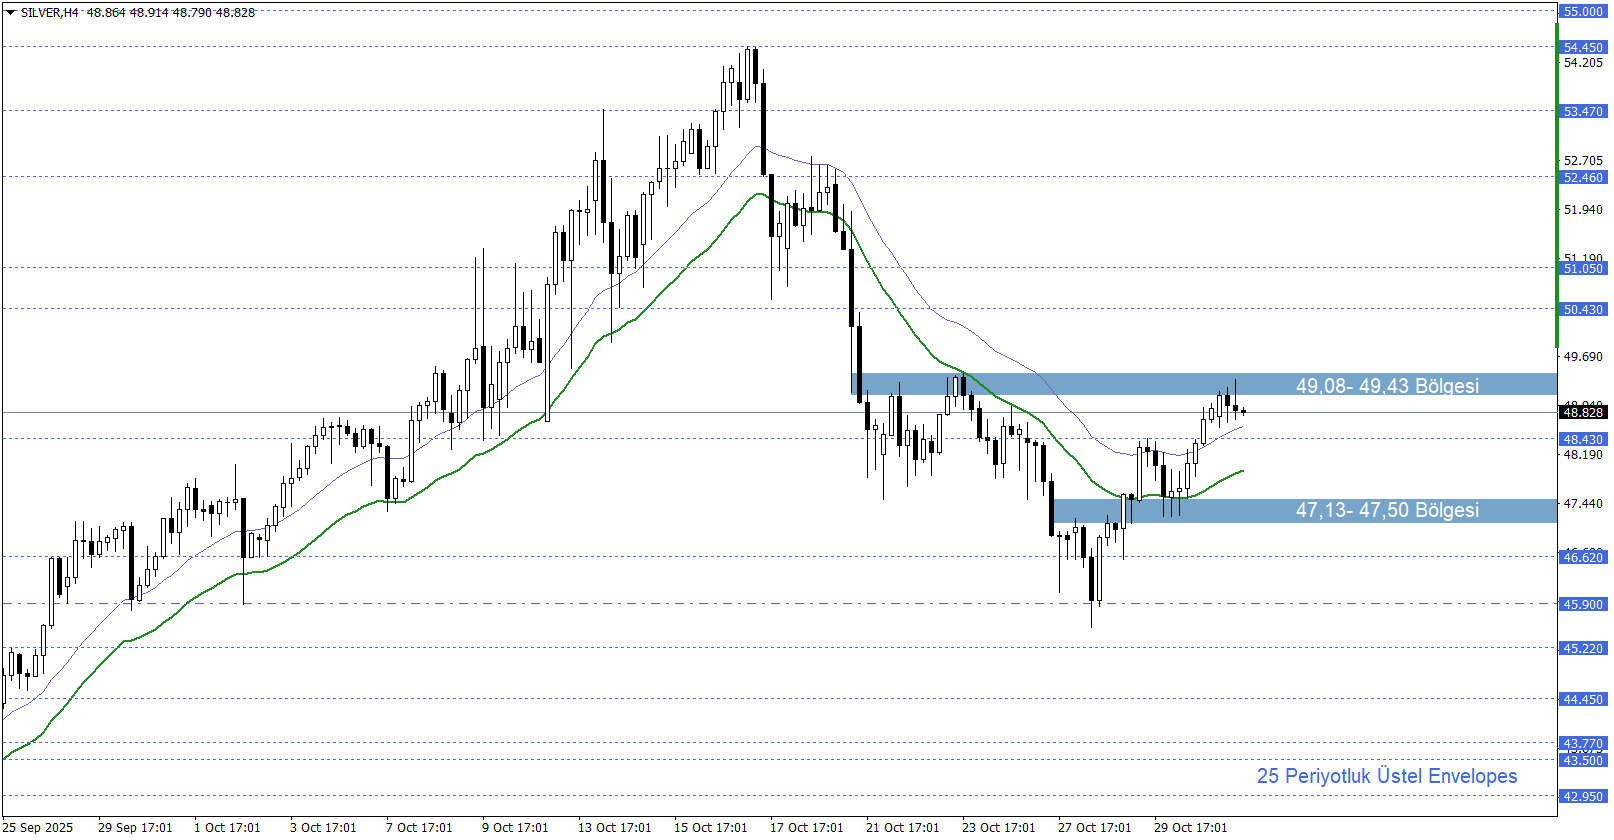
Task: Select the 54.450 price level tag
Action: 1582,47
